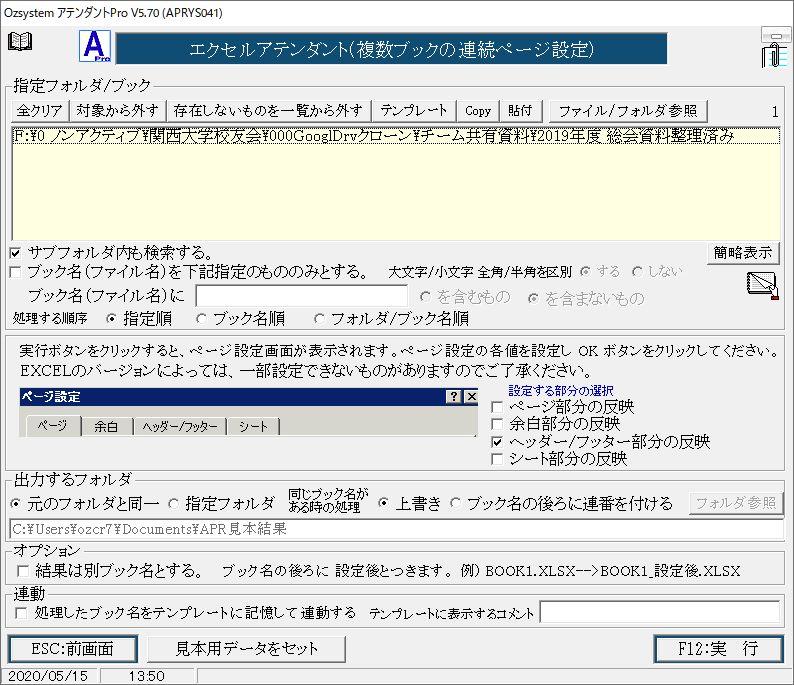Select ブック名の後ろに連番を付ける option
Image resolution: width=794 pixels, height=685 pixels.
[x=455, y=503]
